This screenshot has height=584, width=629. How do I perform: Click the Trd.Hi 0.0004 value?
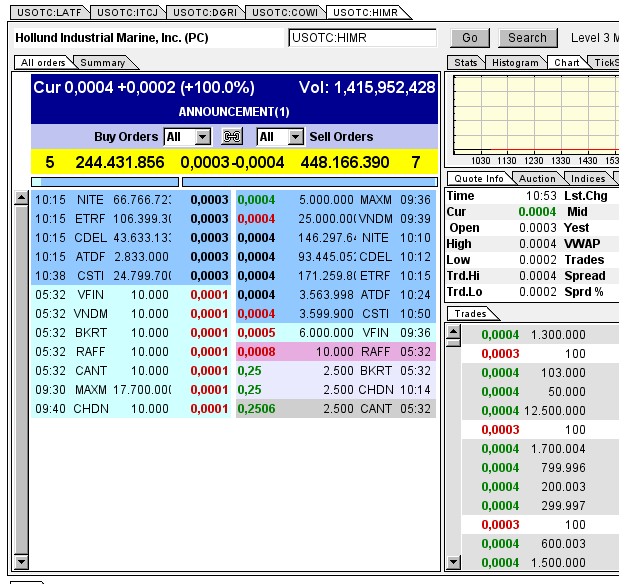[x=538, y=276]
